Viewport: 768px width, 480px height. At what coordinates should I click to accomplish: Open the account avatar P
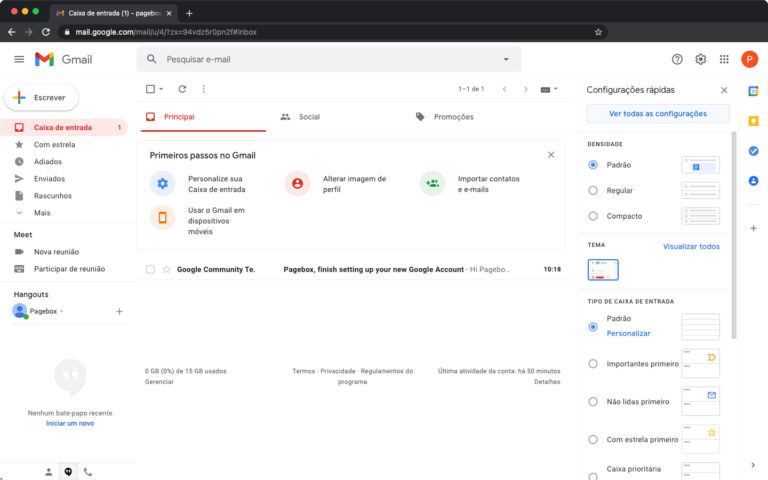point(749,59)
